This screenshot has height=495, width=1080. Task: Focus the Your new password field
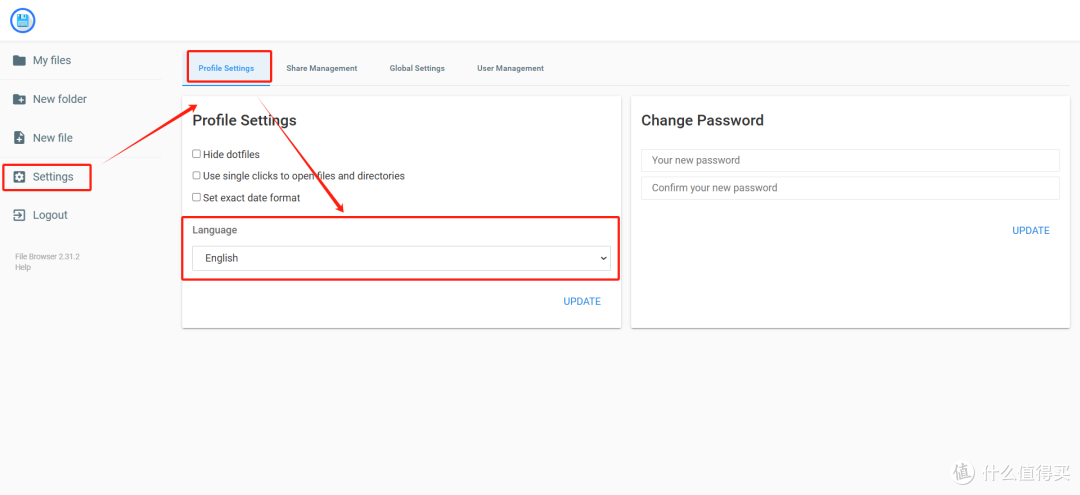850,160
